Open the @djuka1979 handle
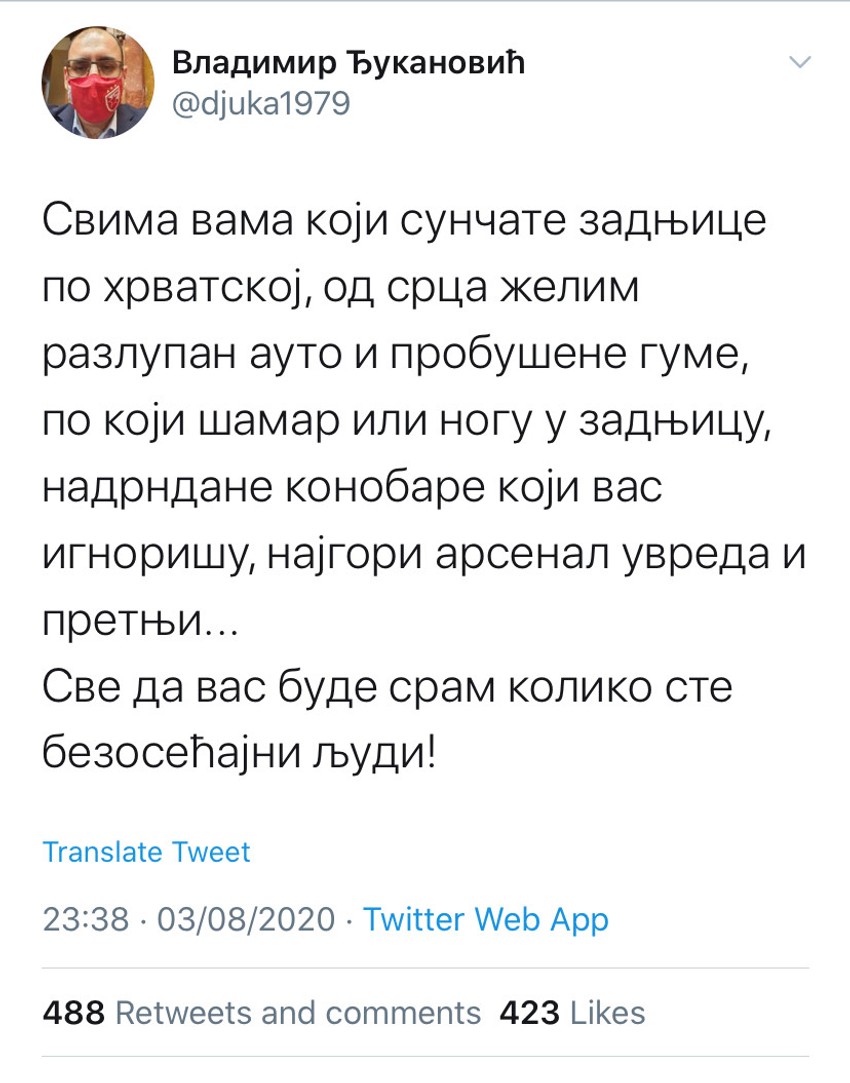850x1083 pixels. point(261,103)
